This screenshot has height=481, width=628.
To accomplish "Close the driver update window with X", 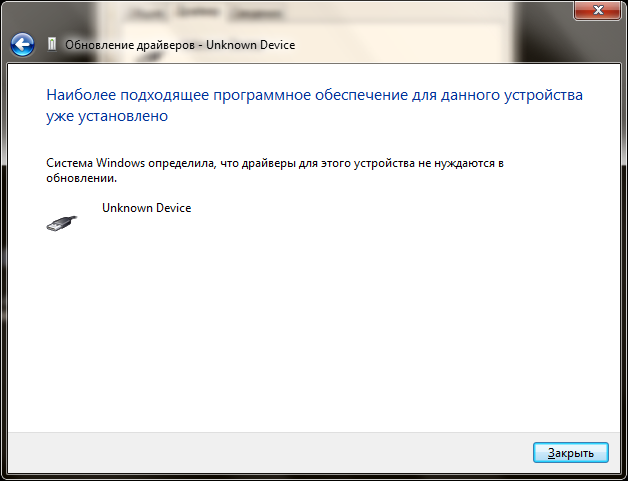I will [598, 10].
